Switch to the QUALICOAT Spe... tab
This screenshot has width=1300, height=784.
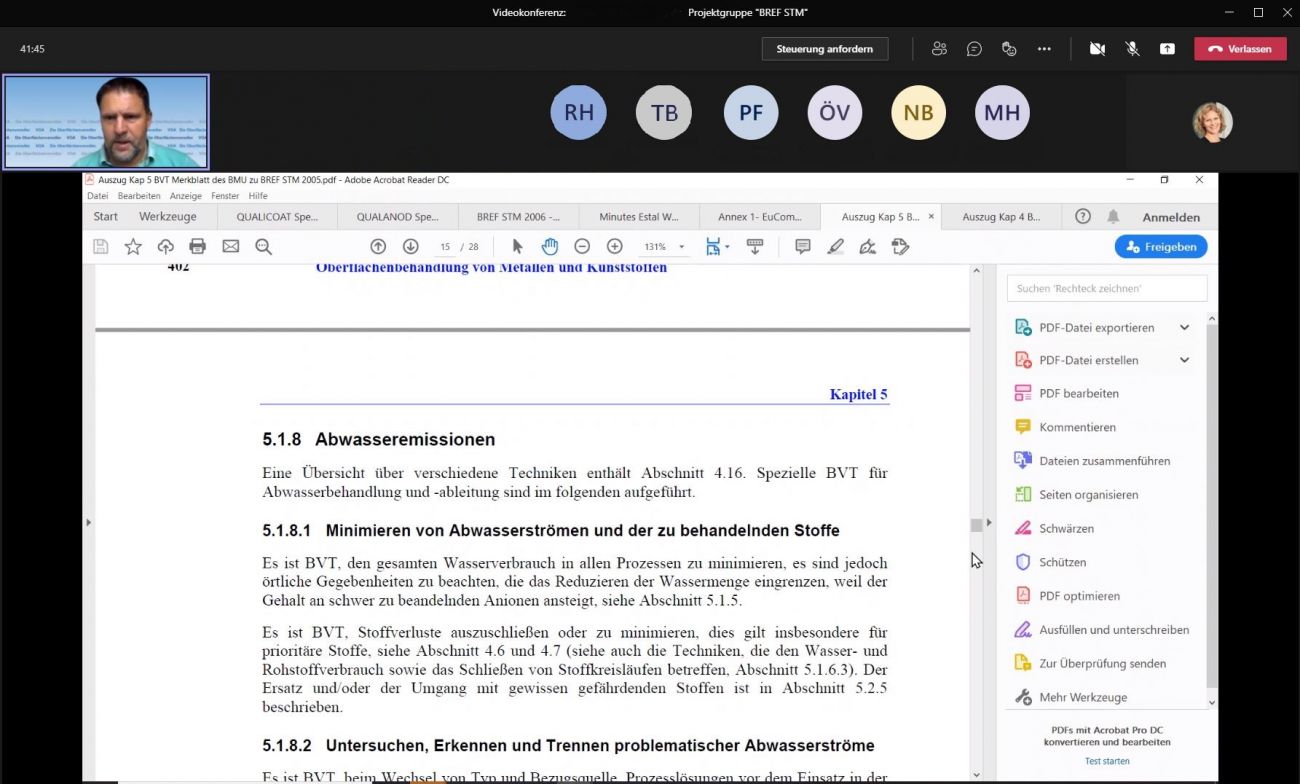(x=277, y=216)
